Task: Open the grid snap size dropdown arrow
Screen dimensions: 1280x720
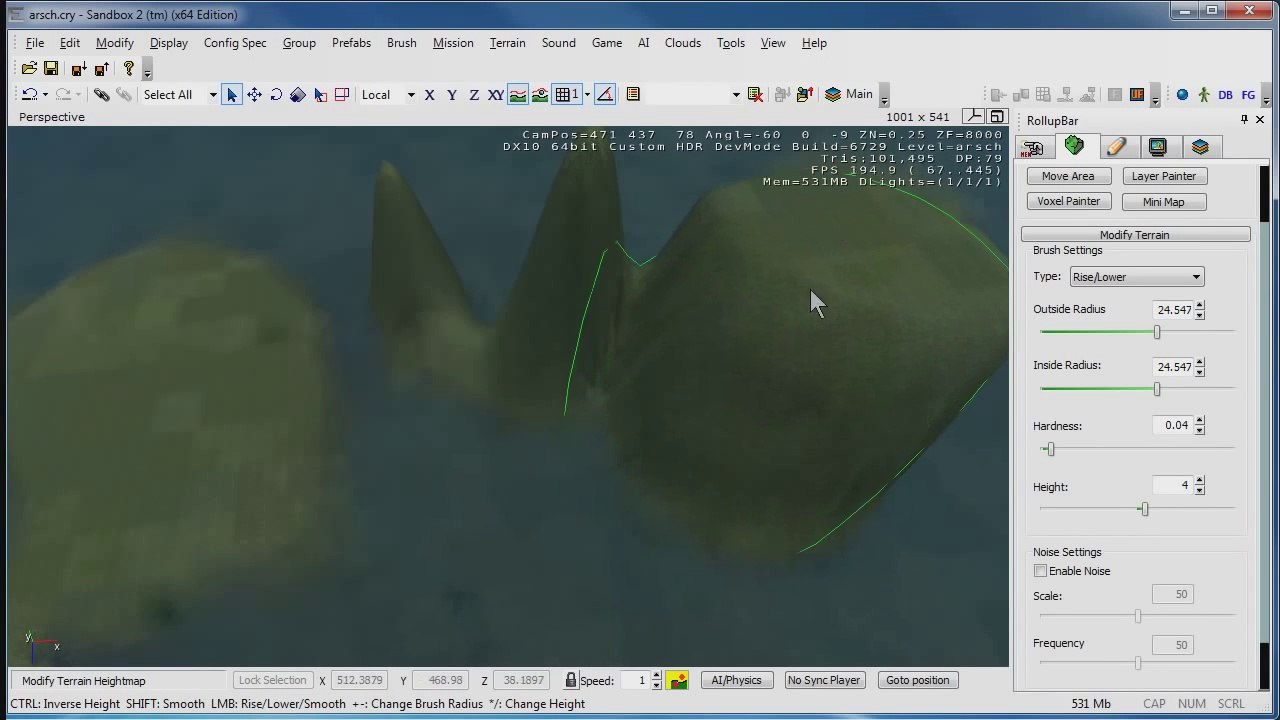Action: 587,95
